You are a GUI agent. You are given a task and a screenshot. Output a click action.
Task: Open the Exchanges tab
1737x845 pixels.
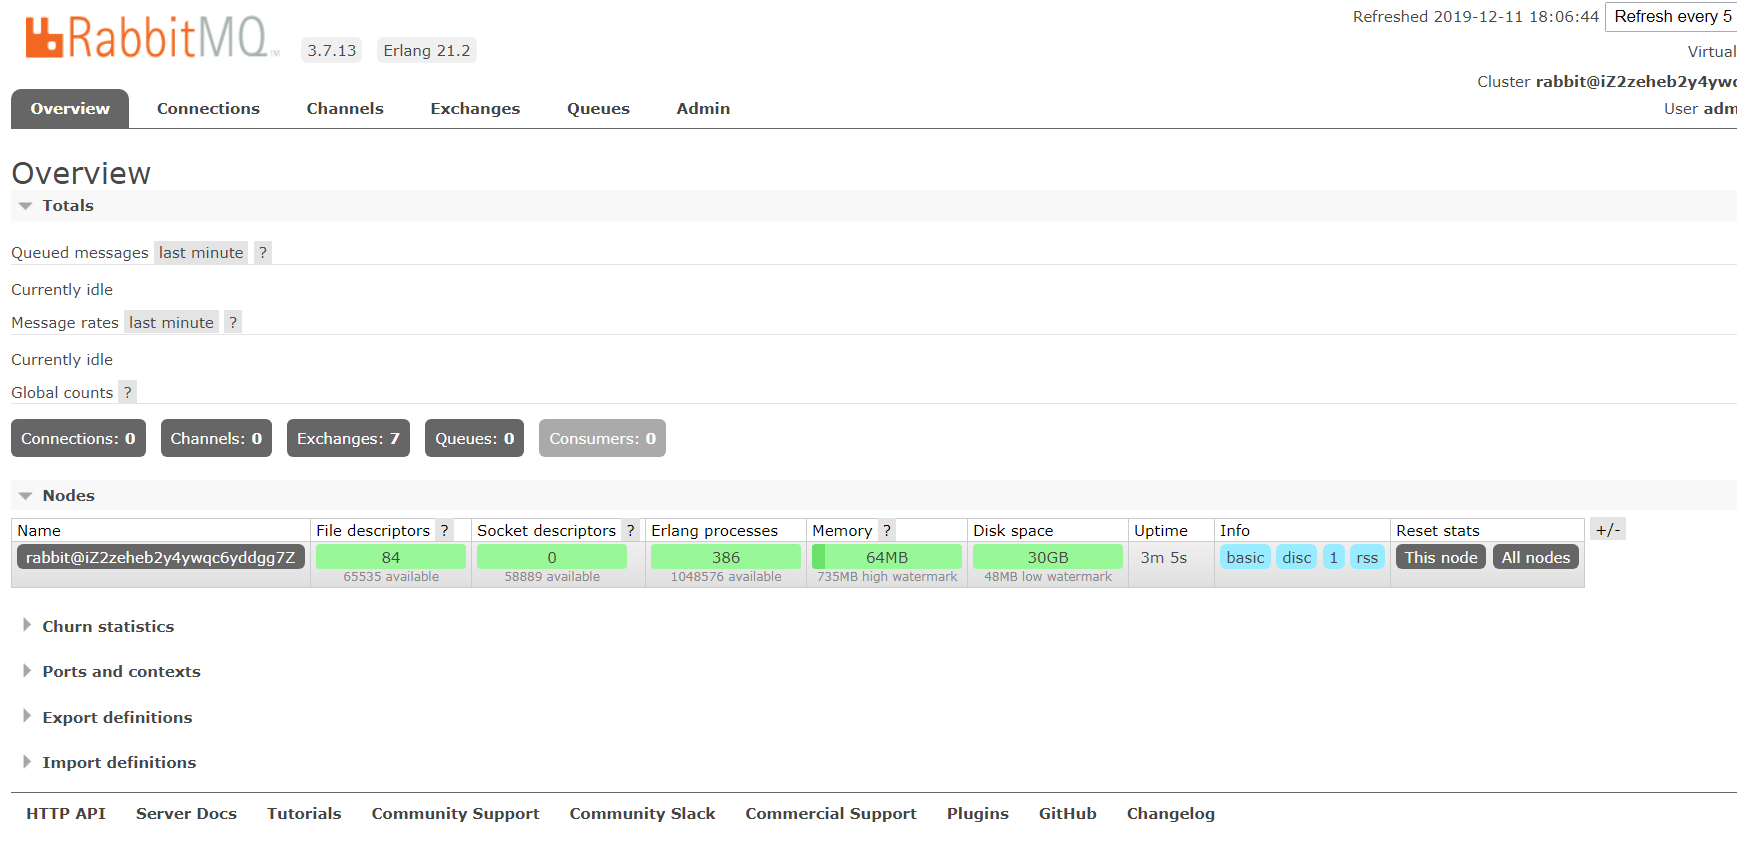pos(475,109)
